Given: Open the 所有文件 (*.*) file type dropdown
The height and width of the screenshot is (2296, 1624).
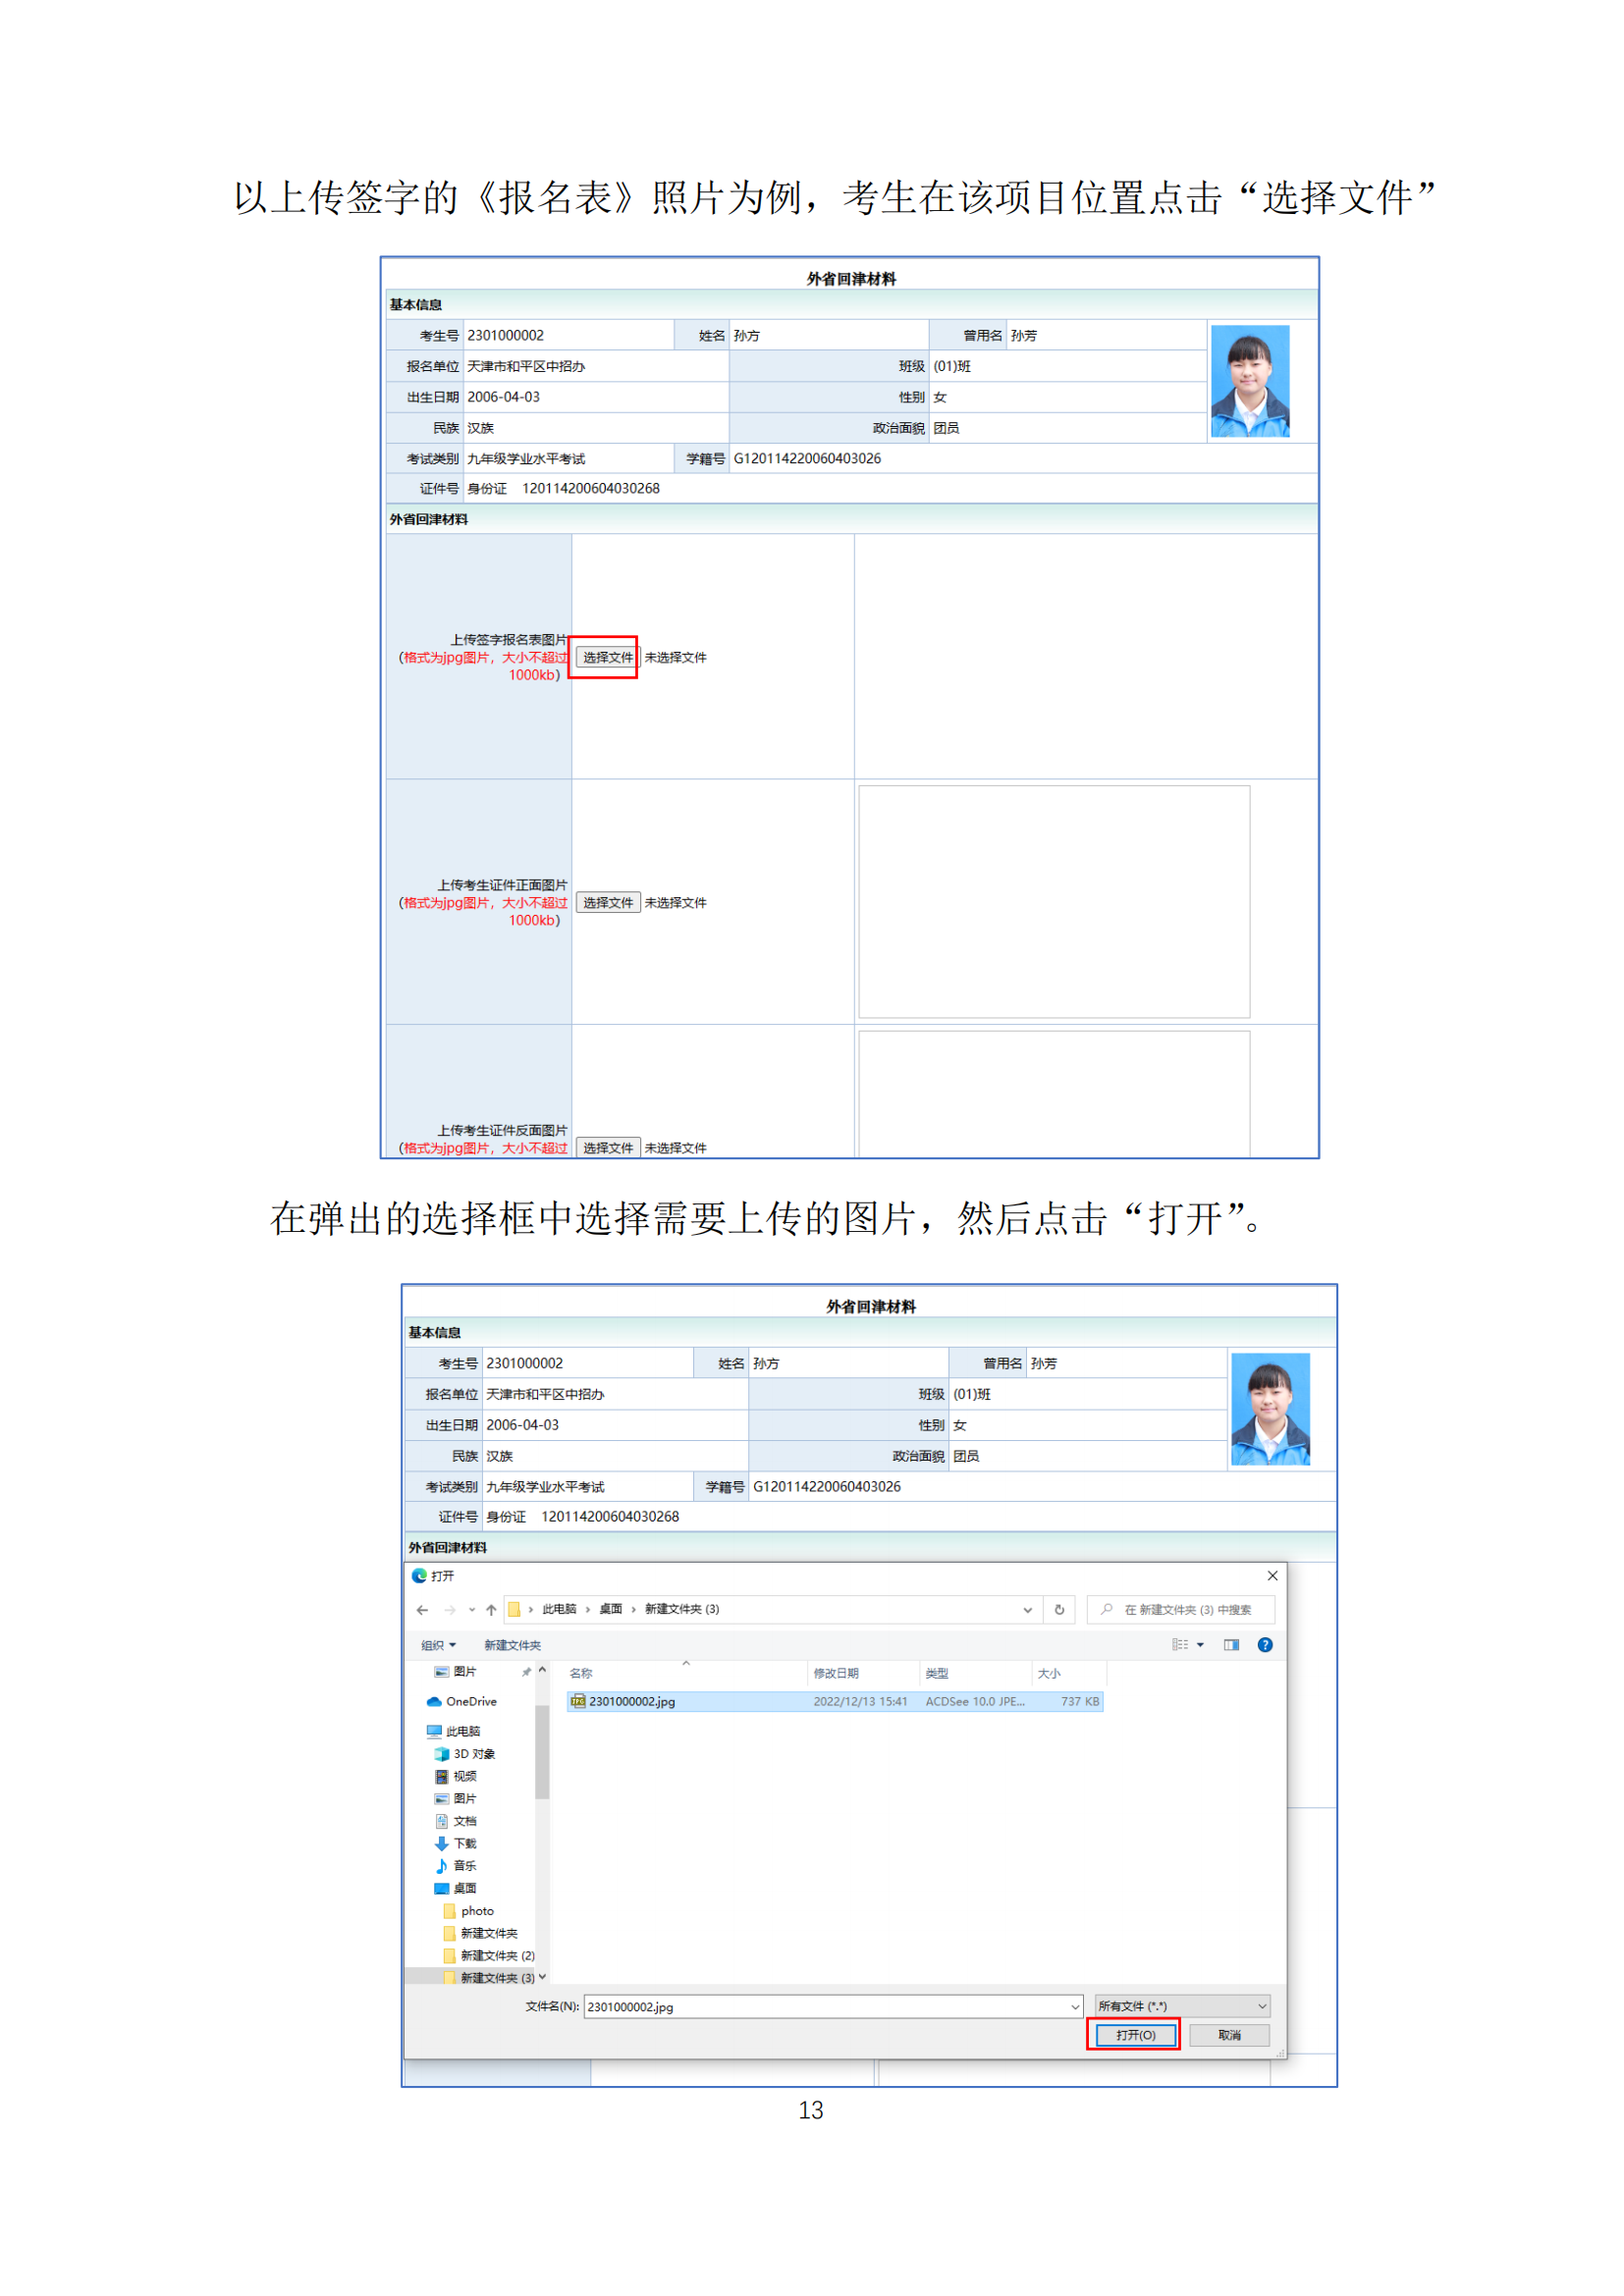Looking at the screenshot, I should [1182, 2006].
